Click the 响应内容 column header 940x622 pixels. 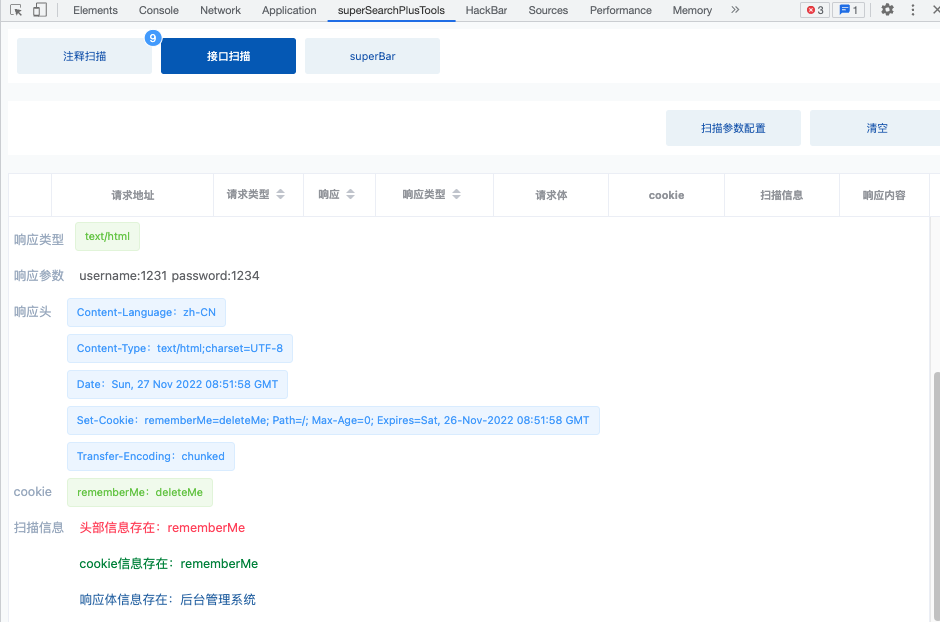coord(884,195)
